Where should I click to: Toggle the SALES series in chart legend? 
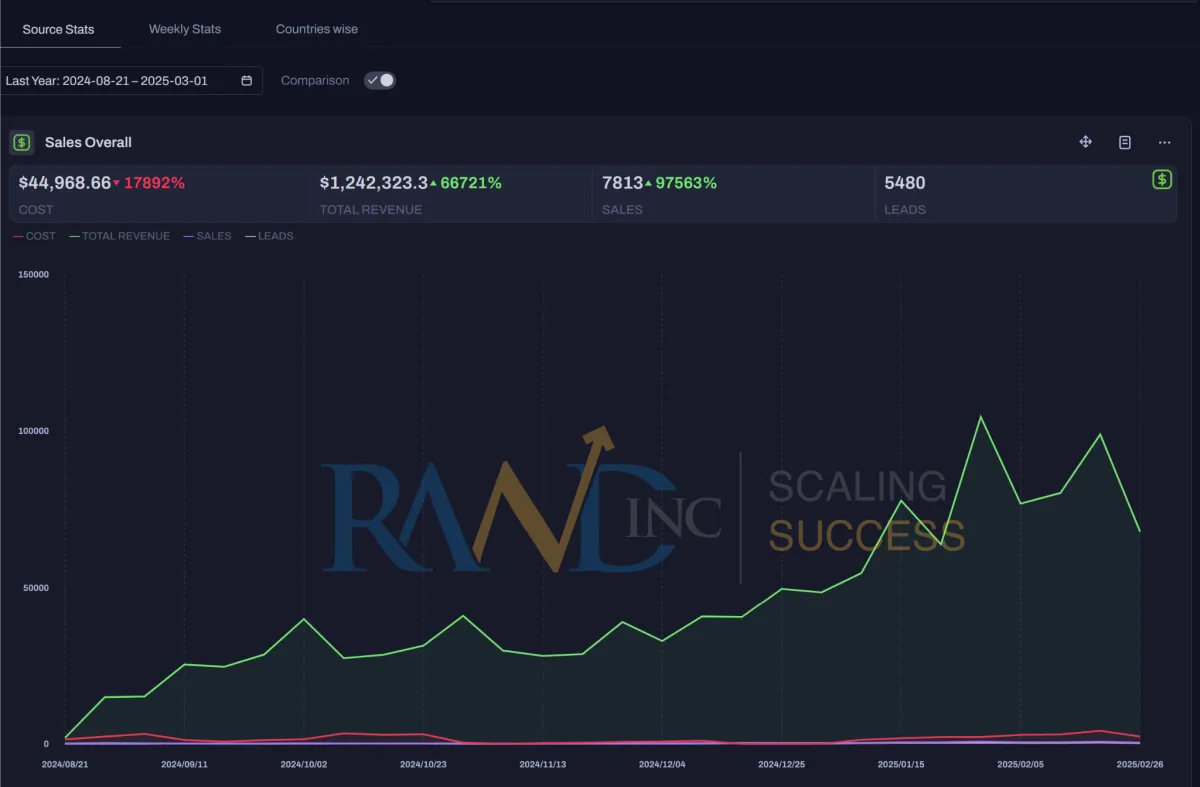tap(207, 236)
